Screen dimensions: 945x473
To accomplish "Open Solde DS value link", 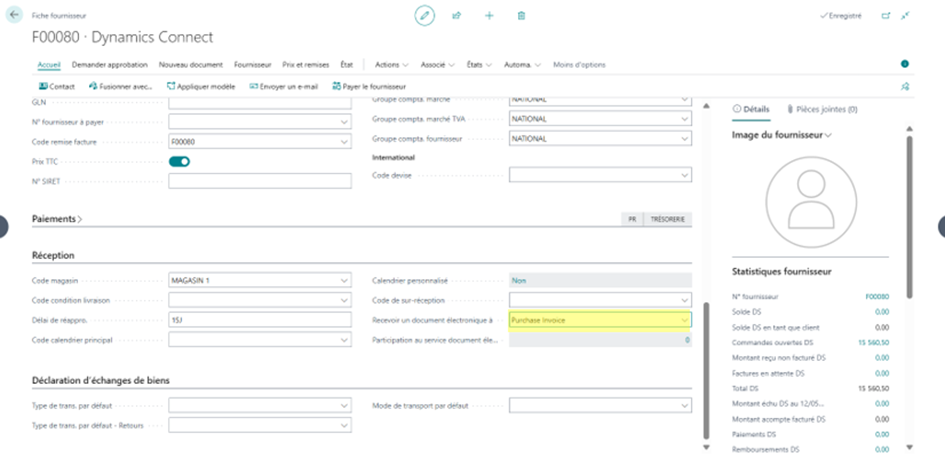I will click(x=882, y=312).
